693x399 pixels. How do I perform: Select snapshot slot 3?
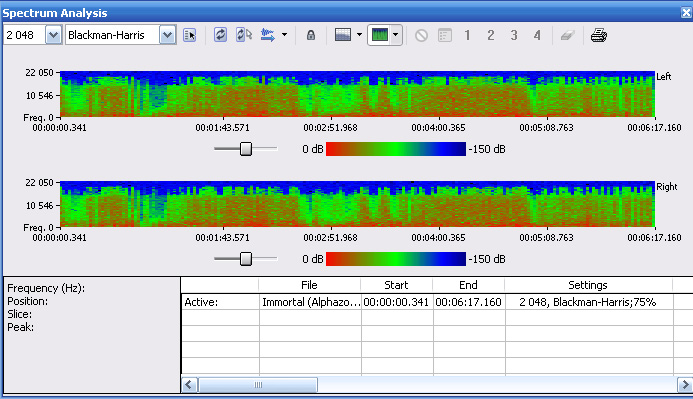coord(514,35)
